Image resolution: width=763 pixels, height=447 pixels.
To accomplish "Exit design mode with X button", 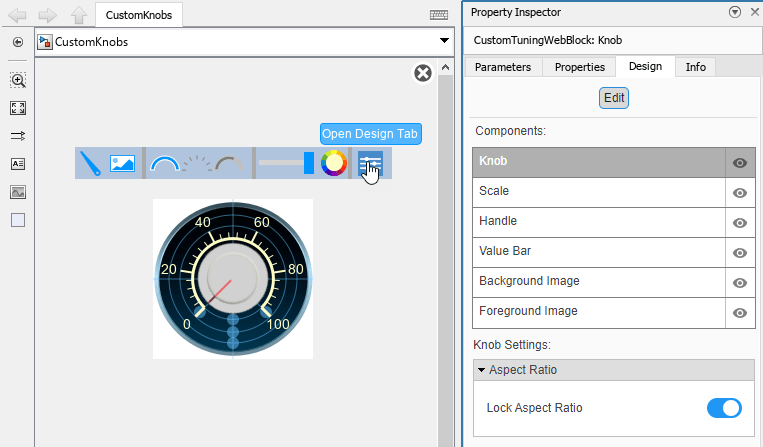I will [422, 73].
